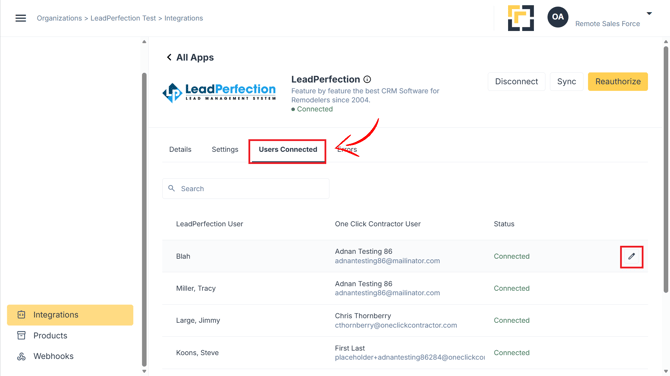Click the Status column header
The height and width of the screenshot is (376, 670).
click(x=504, y=224)
